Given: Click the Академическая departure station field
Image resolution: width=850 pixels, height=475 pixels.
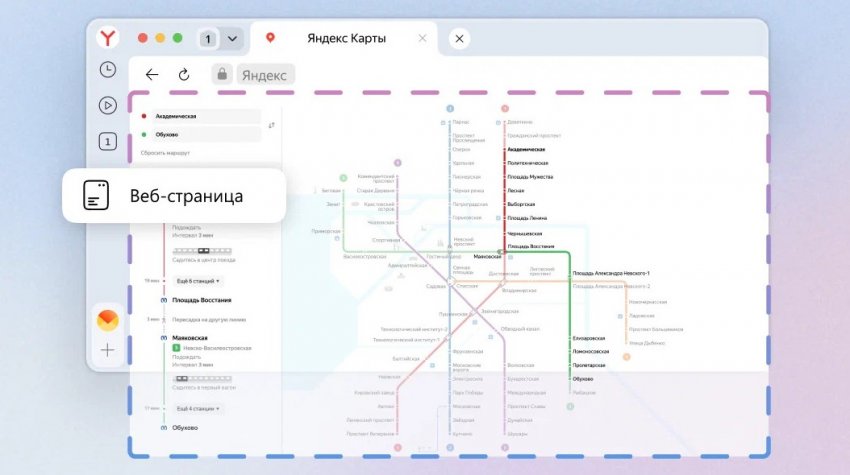Looking at the screenshot, I should [200, 116].
